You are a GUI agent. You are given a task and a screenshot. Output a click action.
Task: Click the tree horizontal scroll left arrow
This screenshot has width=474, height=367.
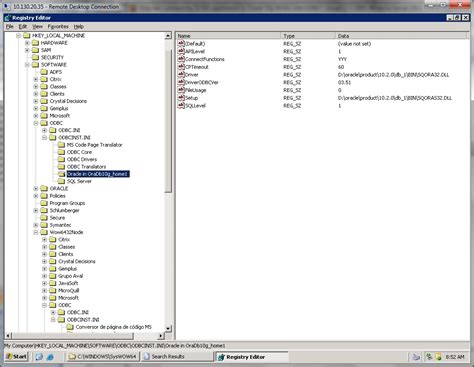(x=8, y=336)
